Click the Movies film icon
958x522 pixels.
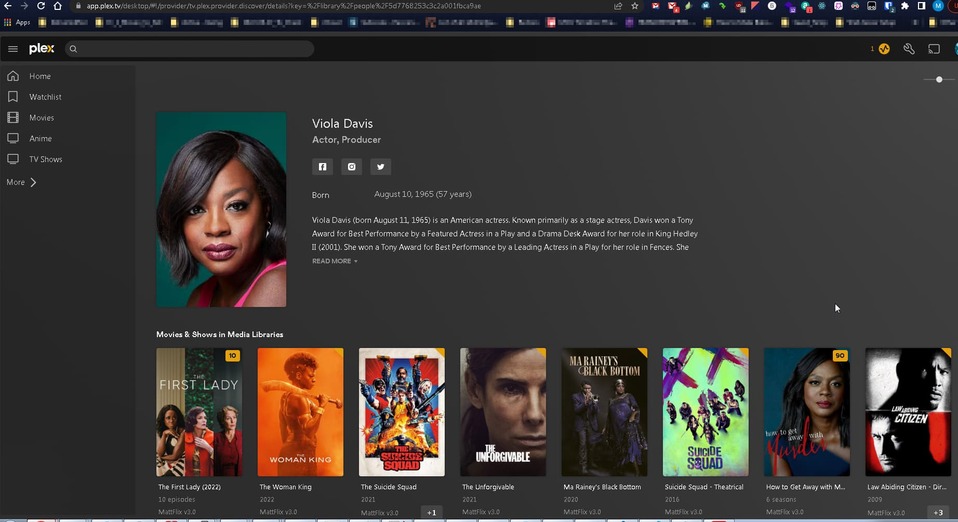point(13,117)
